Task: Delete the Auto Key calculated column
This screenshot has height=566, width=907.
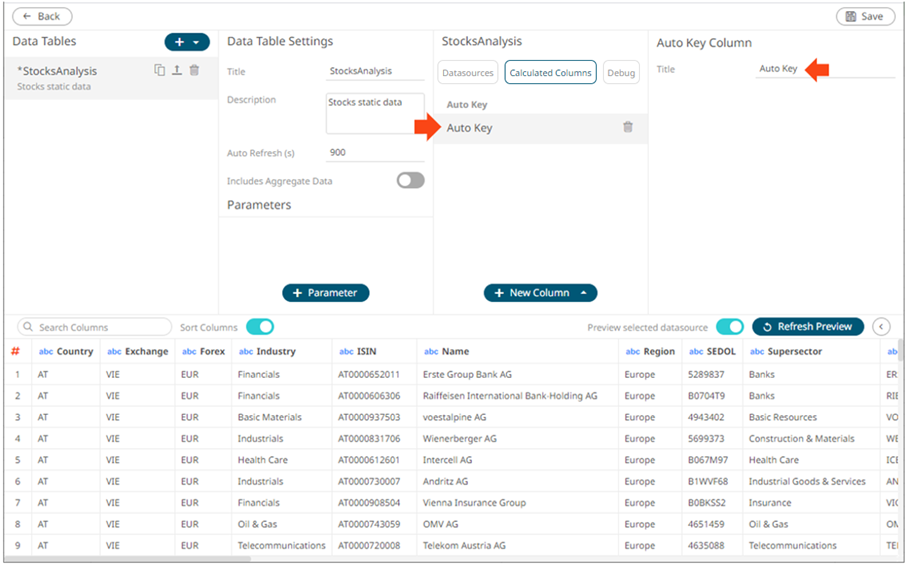Action: (628, 127)
